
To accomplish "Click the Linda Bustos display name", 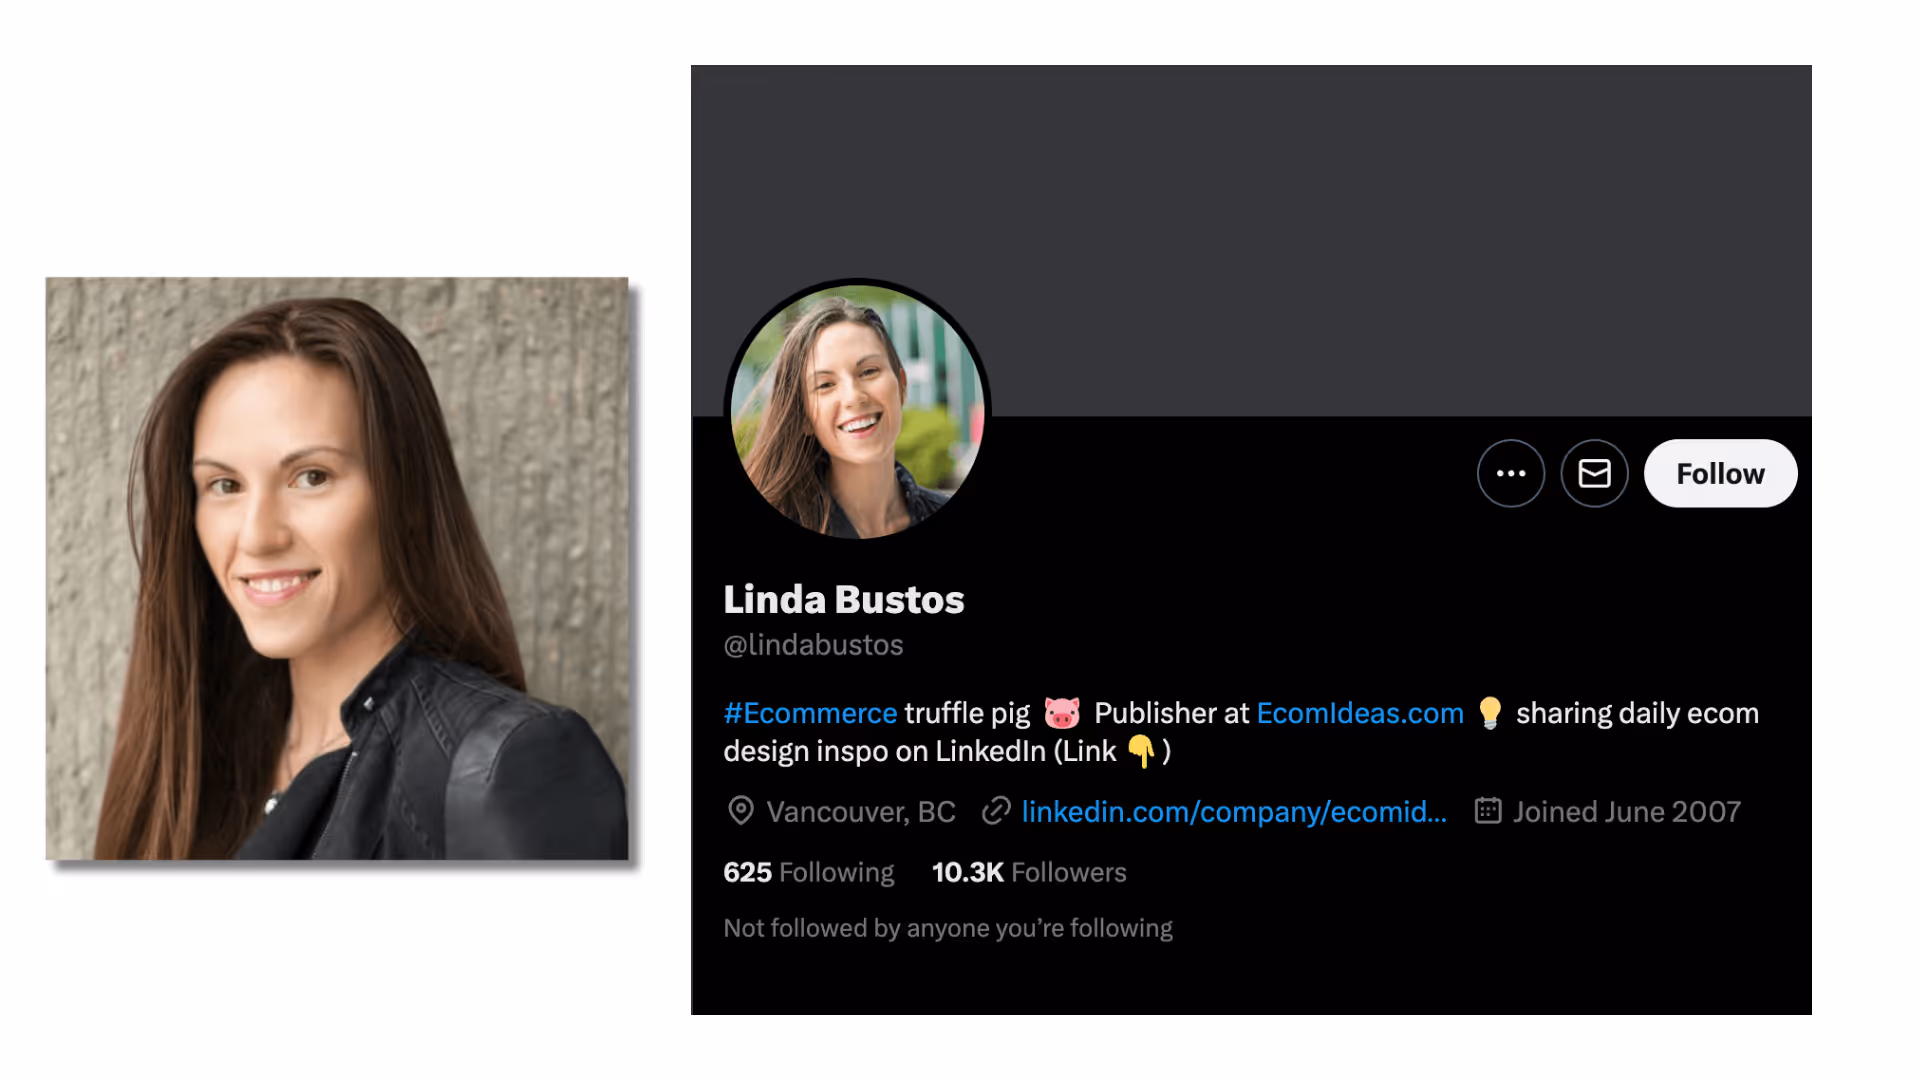I will click(843, 600).
